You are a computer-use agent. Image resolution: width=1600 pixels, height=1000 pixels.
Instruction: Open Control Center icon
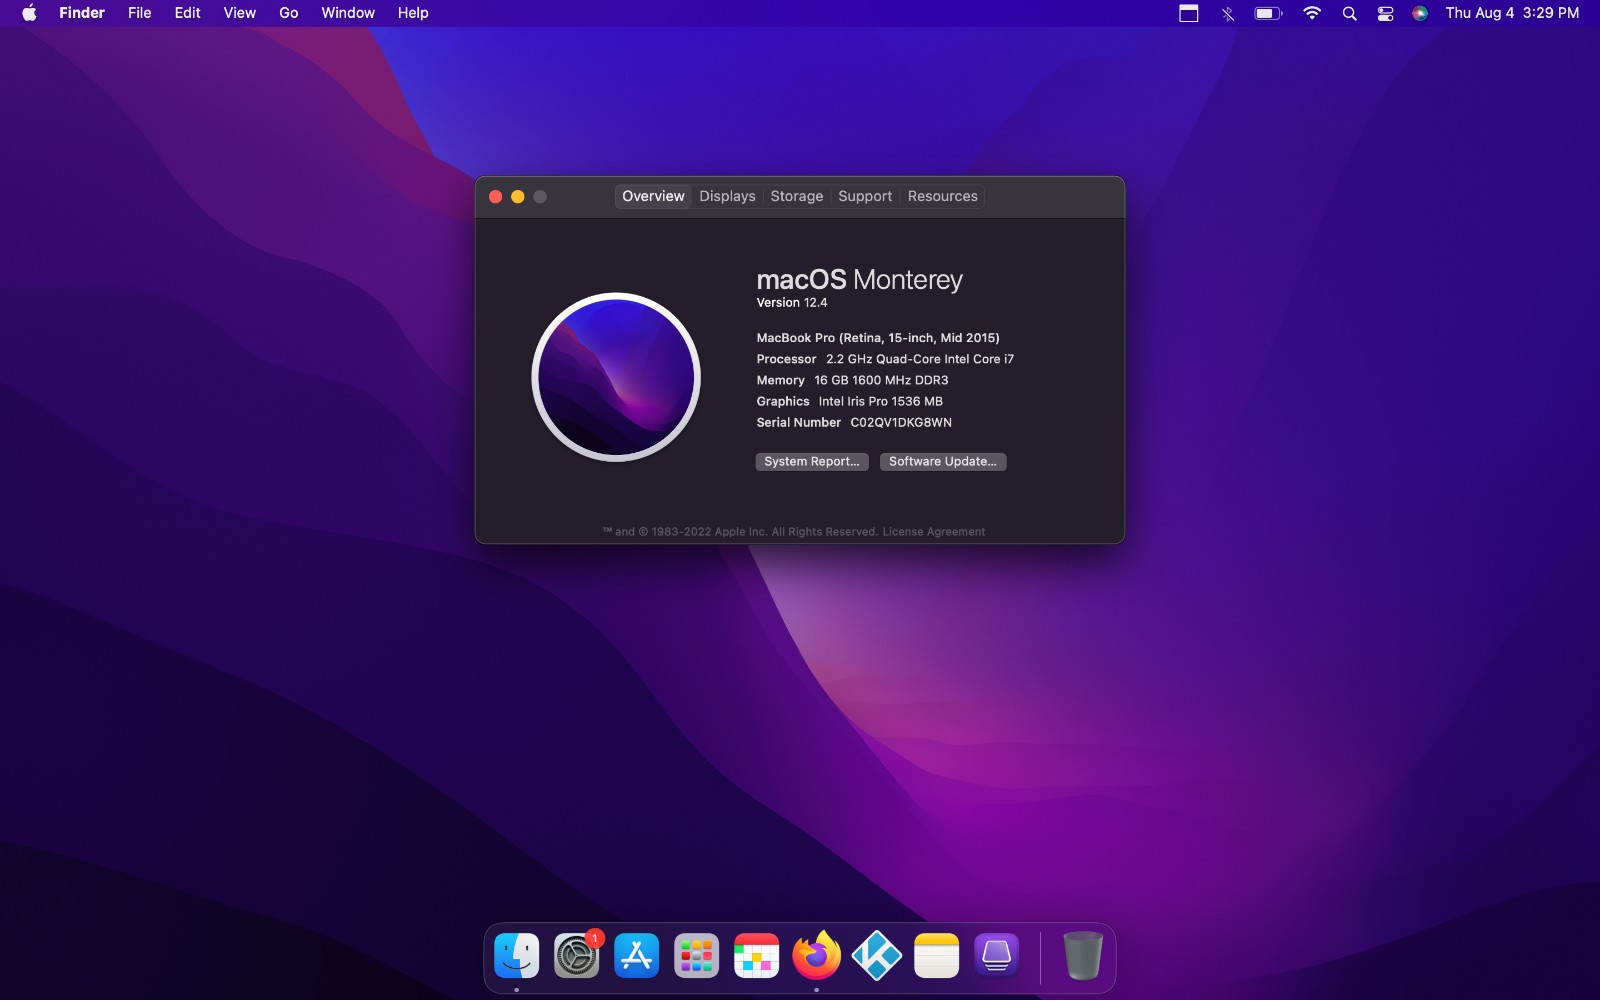coord(1386,13)
